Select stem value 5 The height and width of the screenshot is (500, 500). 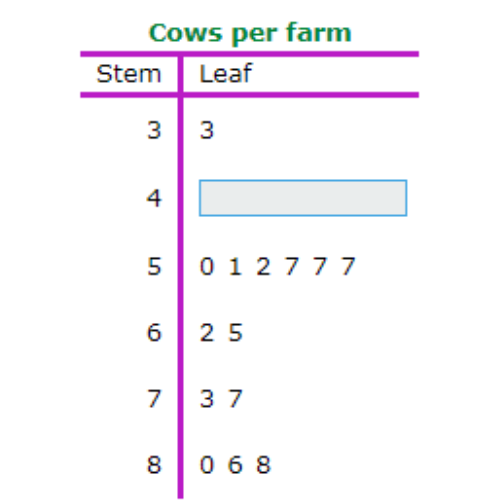click(x=154, y=266)
